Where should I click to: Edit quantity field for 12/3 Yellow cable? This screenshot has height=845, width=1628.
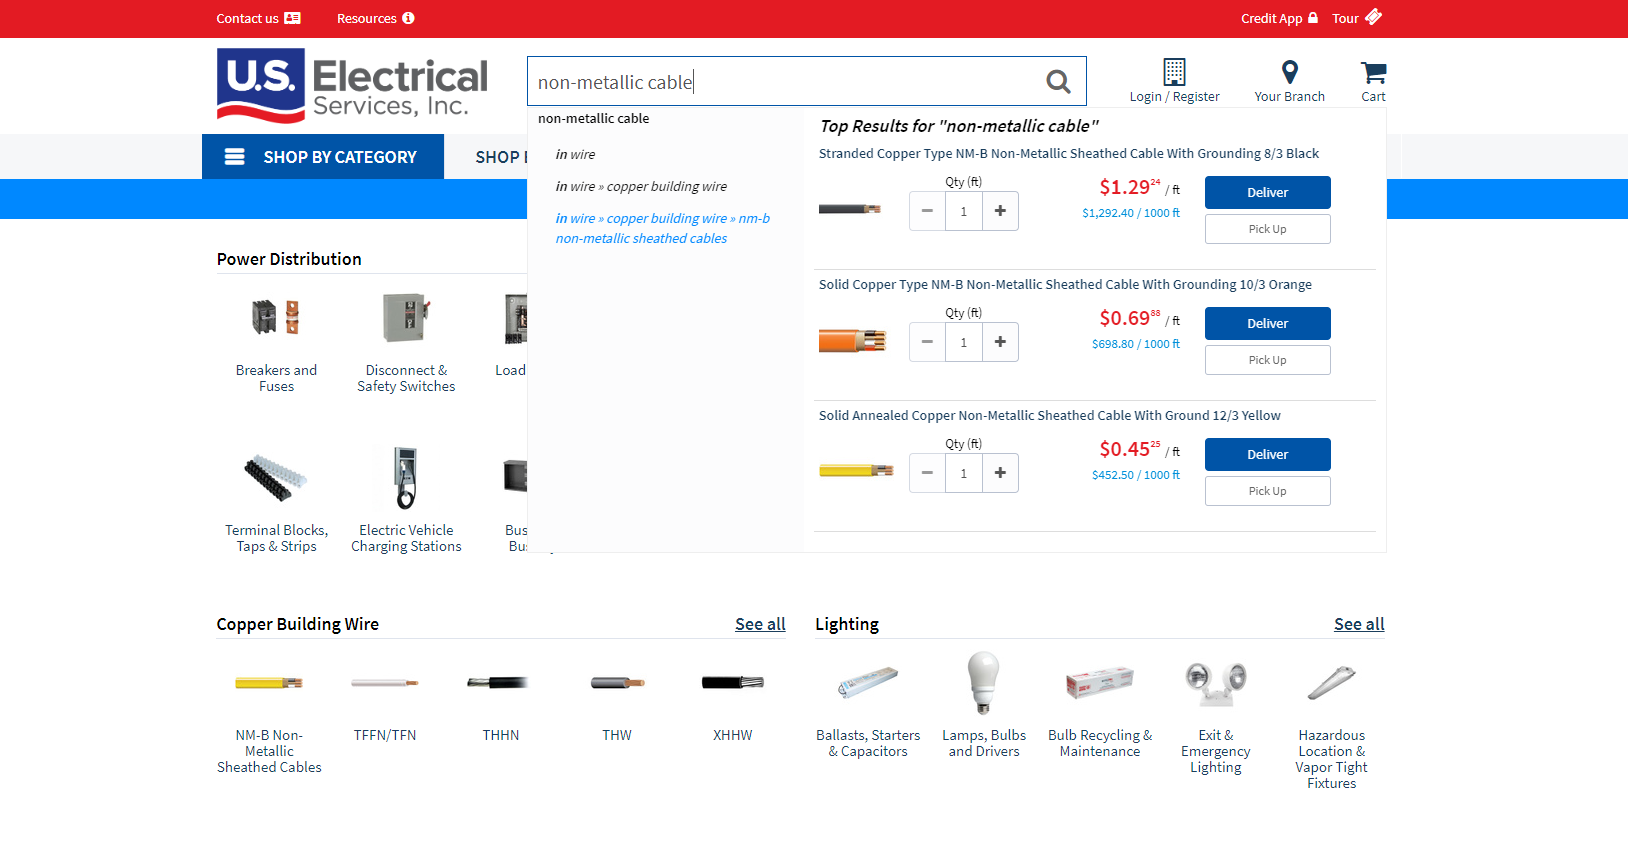coord(964,473)
